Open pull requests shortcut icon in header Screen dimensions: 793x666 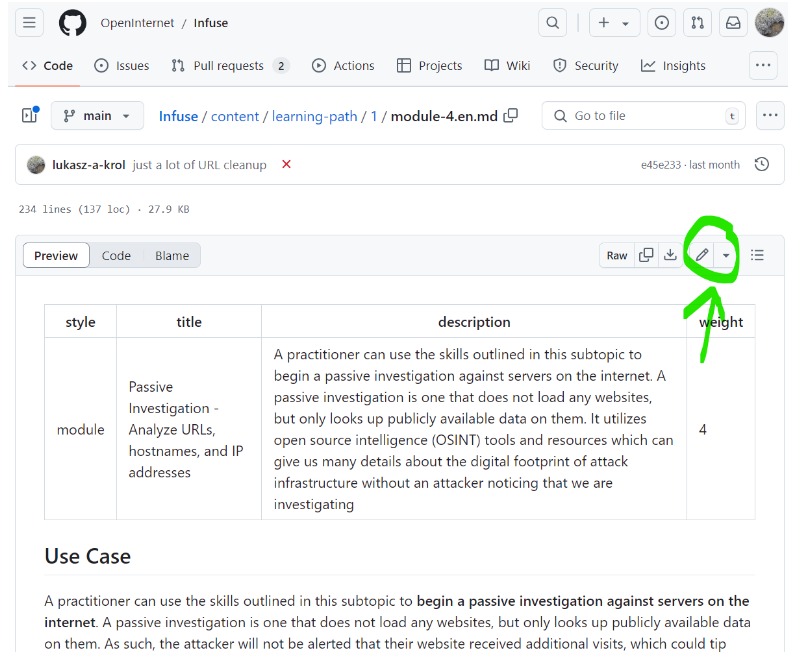point(697,23)
